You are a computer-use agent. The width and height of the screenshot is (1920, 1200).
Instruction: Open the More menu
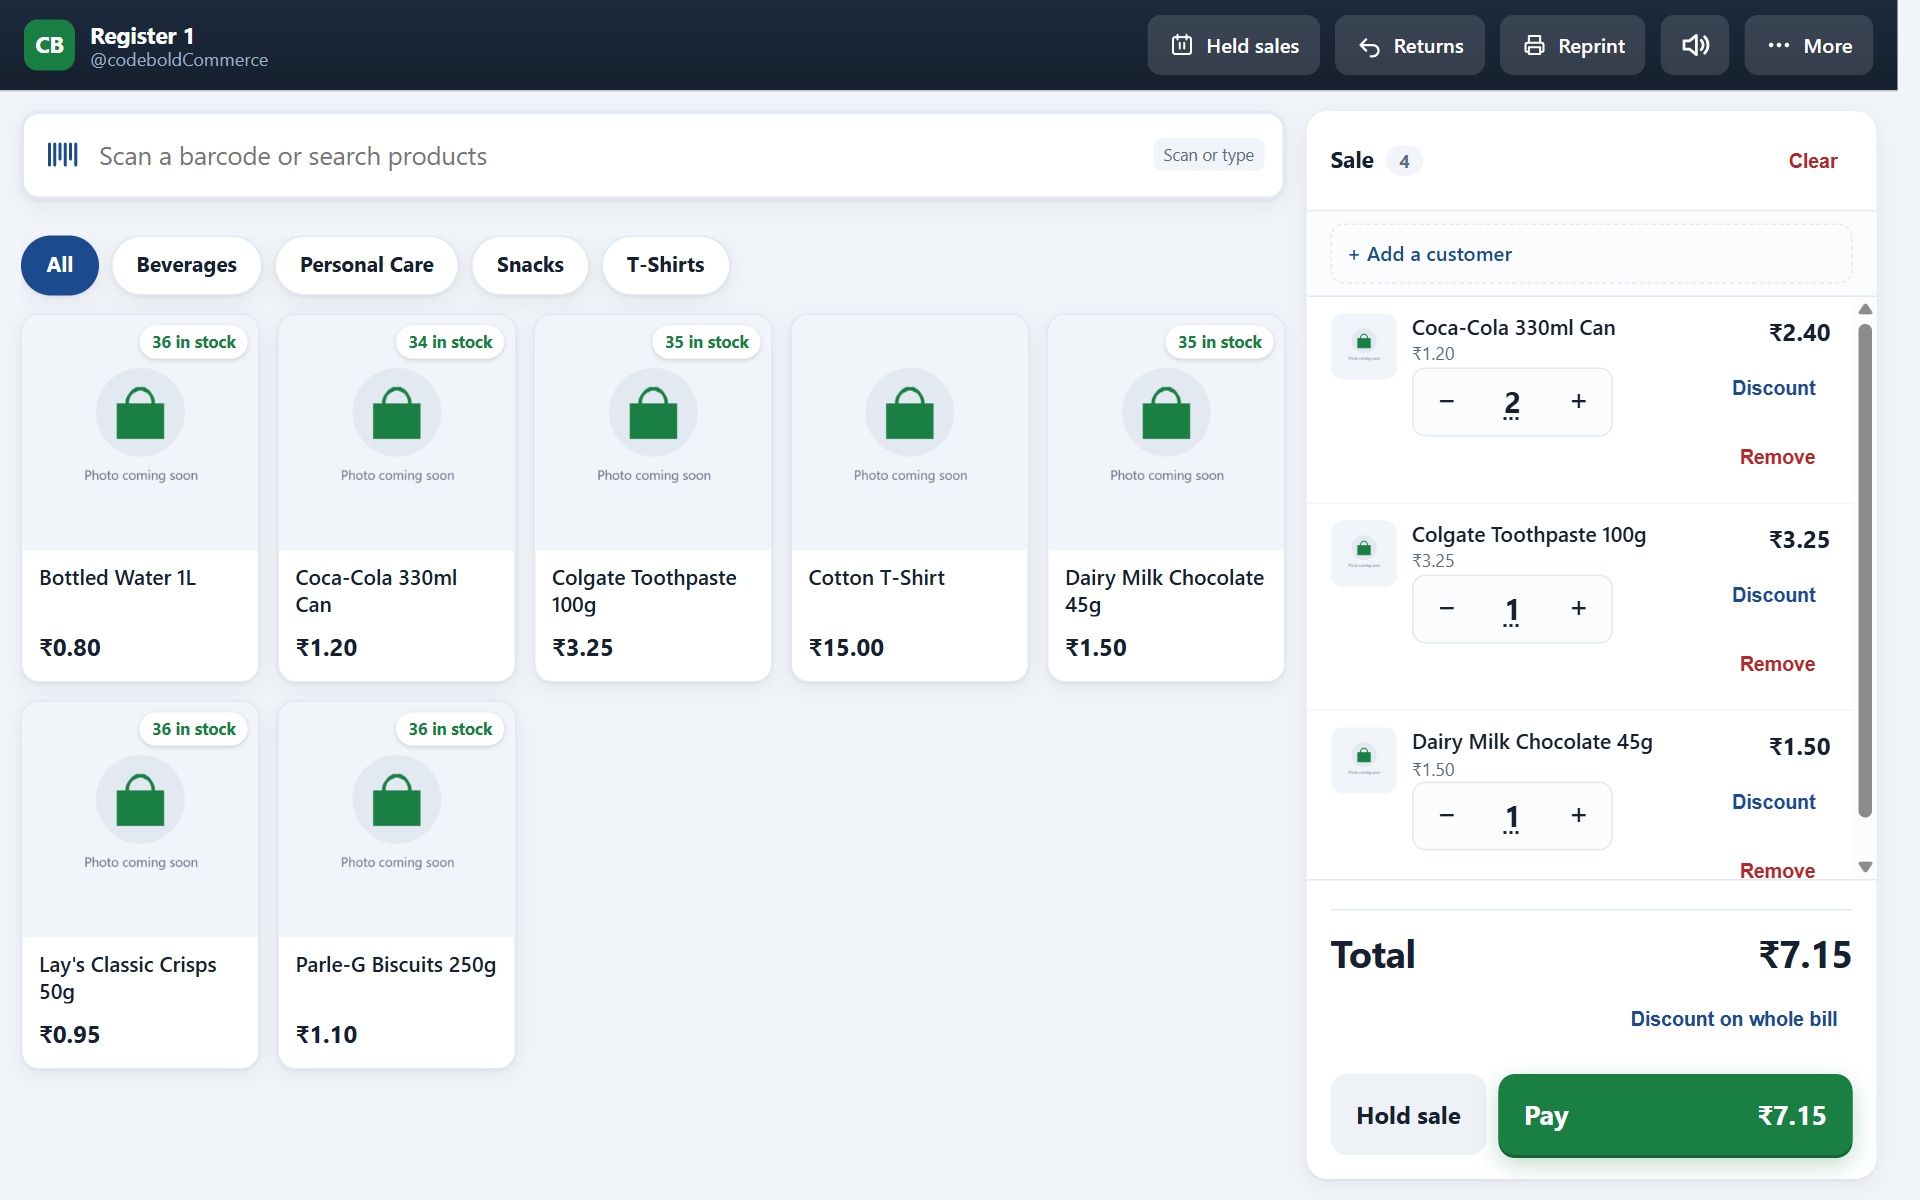coord(1808,45)
